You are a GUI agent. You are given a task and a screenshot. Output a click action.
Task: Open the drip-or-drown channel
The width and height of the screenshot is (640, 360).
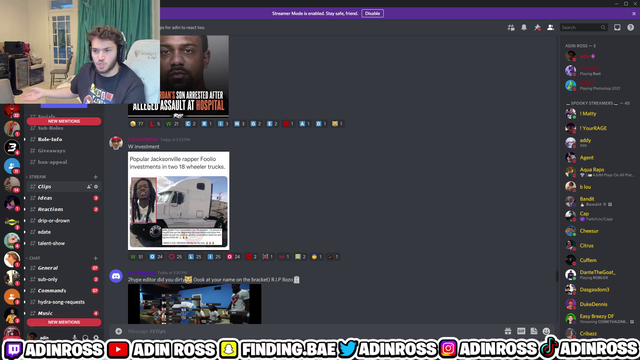click(x=64, y=220)
